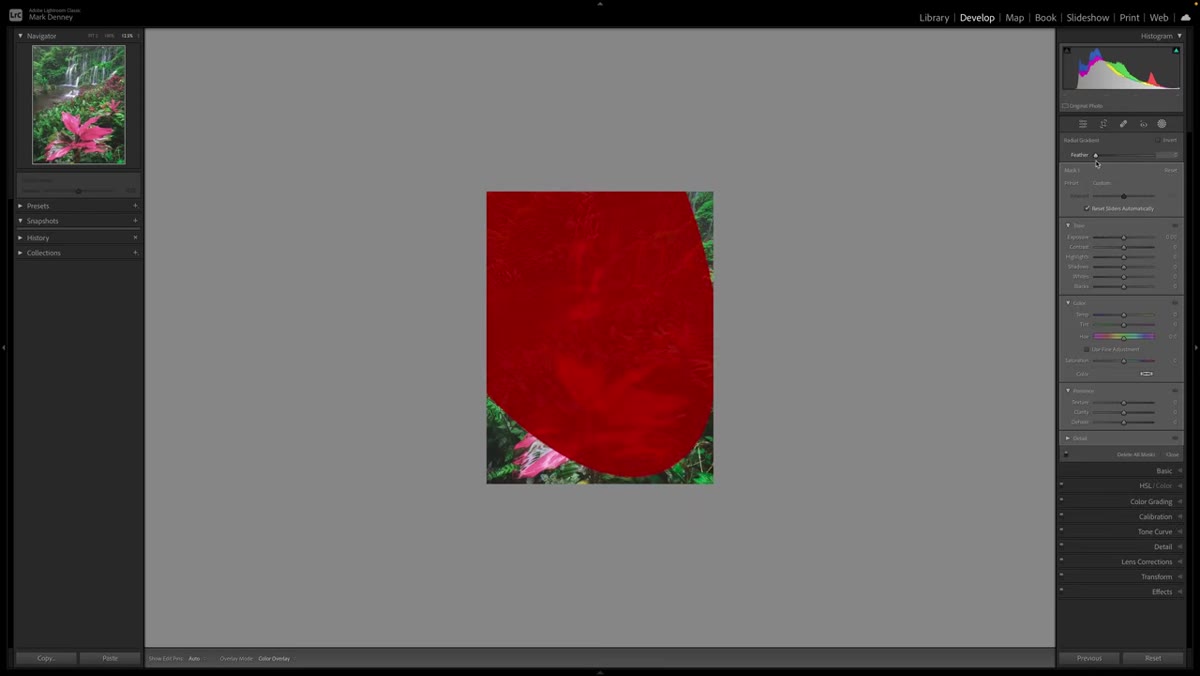Expand the Presets panel
The image size is (1200, 676).
20,206
